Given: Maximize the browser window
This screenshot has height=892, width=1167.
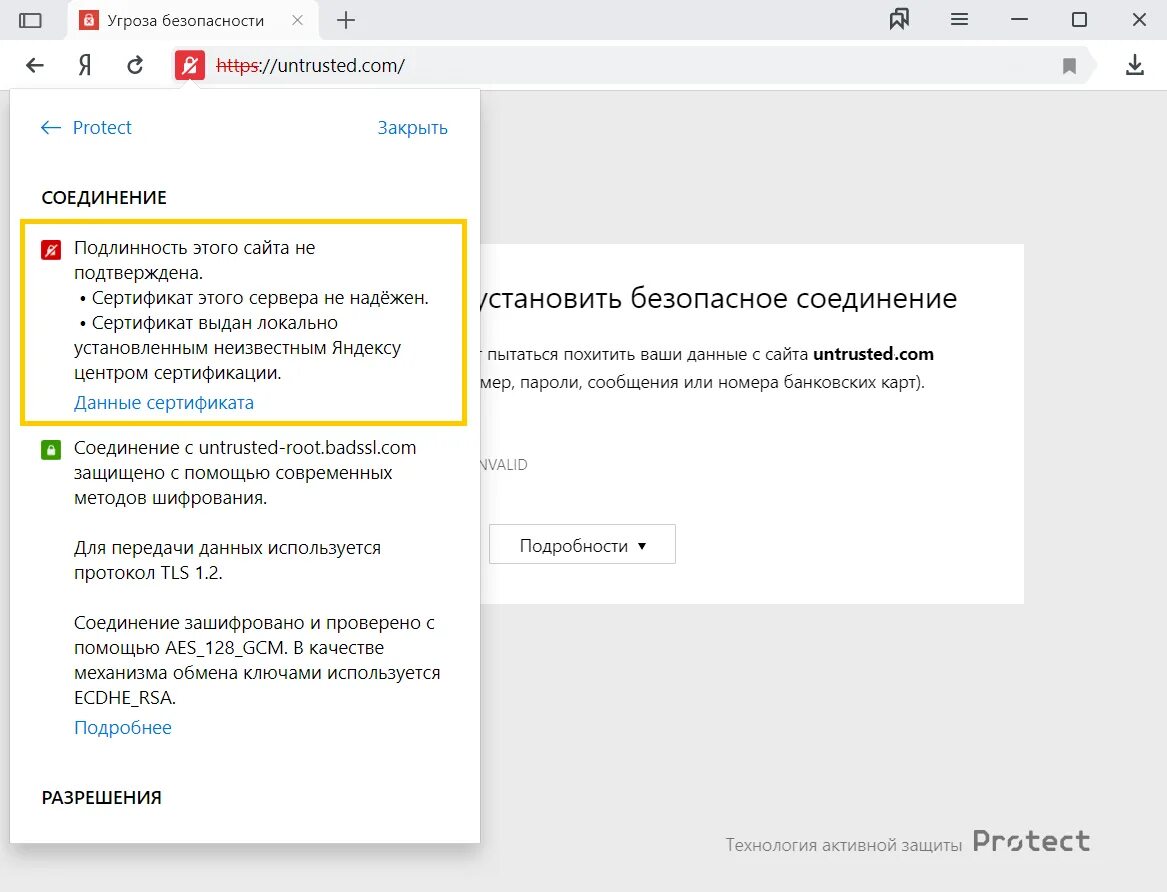Looking at the screenshot, I should tap(1079, 19).
